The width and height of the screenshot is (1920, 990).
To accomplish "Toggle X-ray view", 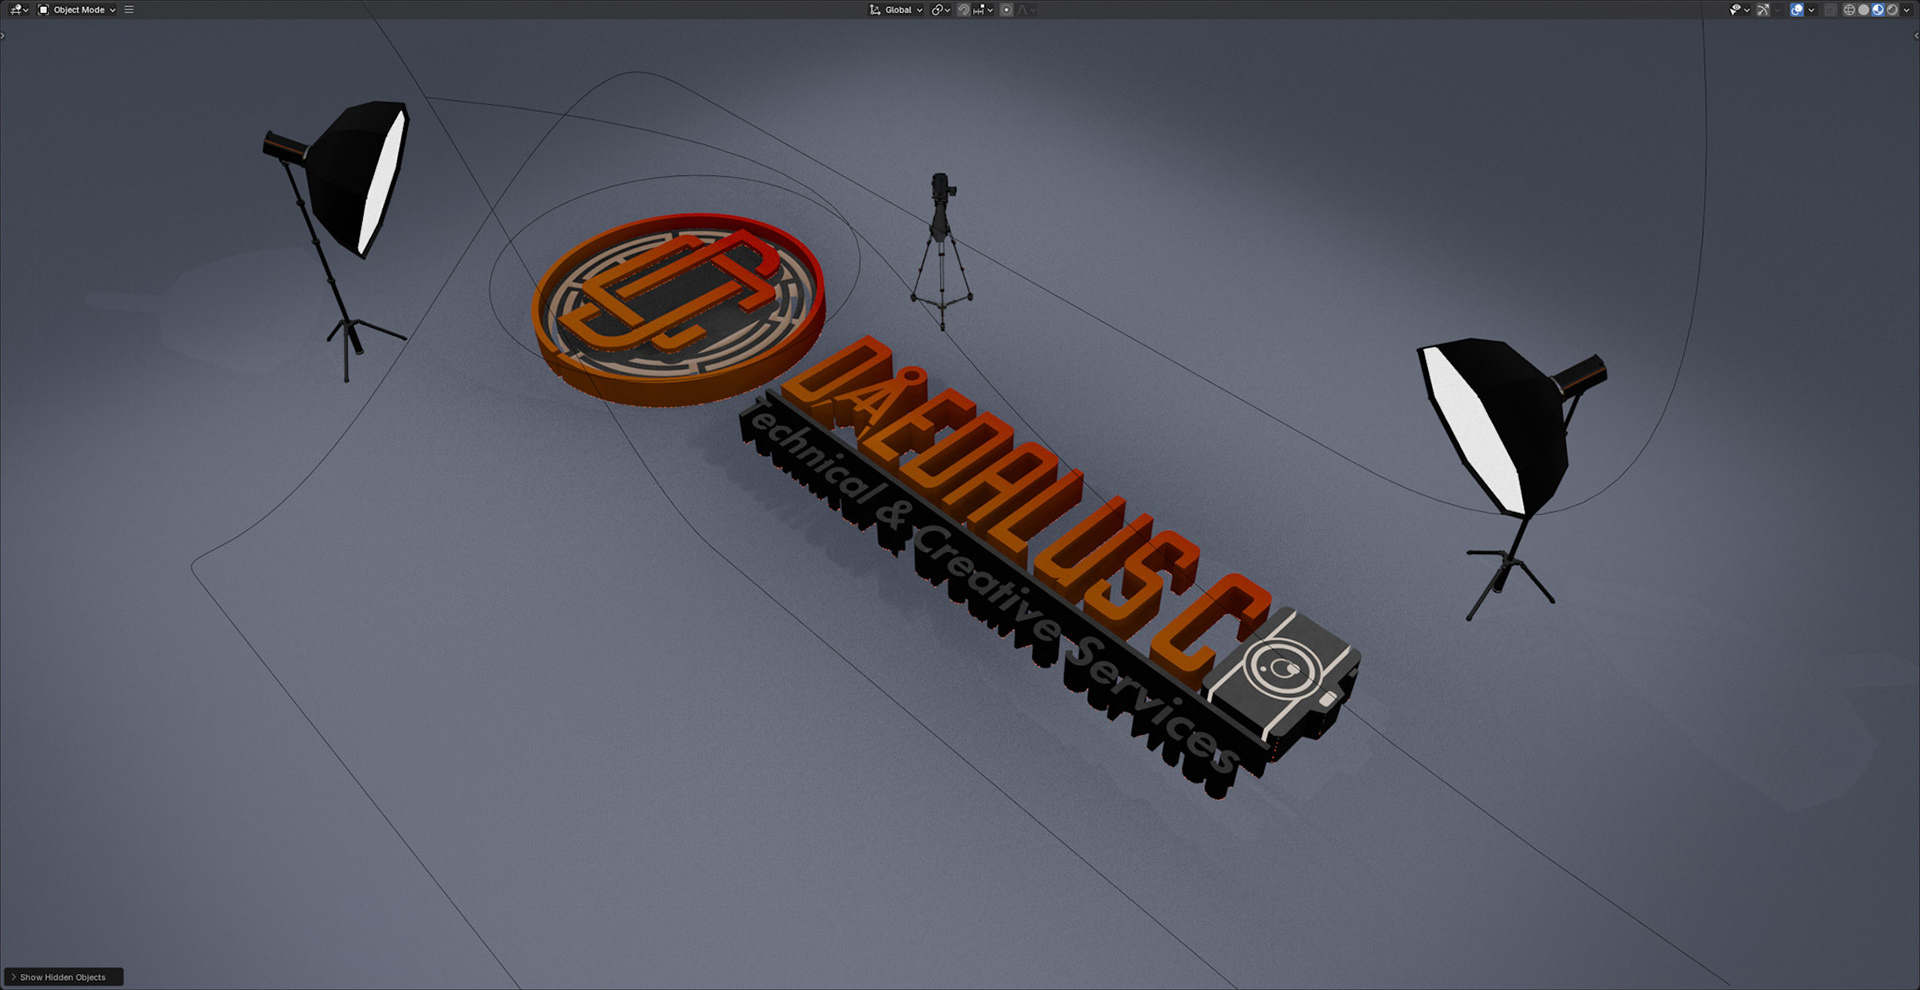I will [1830, 10].
